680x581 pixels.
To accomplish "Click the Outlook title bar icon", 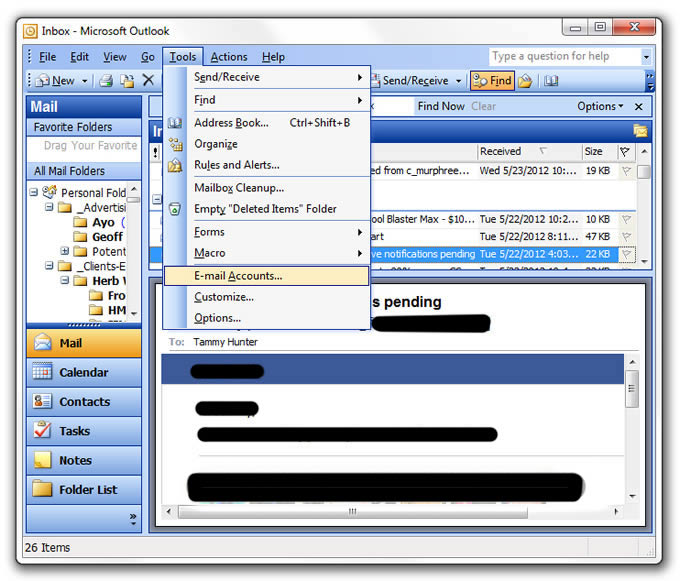I will pyautogui.click(x=30, y=31).
